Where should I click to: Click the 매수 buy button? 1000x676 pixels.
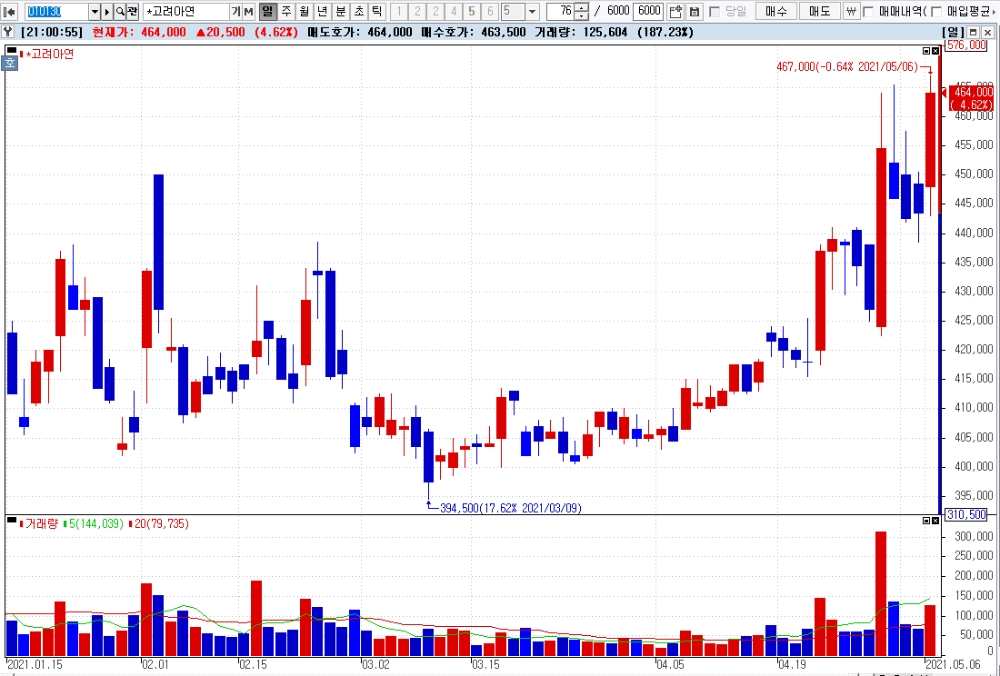coord(776,11)
